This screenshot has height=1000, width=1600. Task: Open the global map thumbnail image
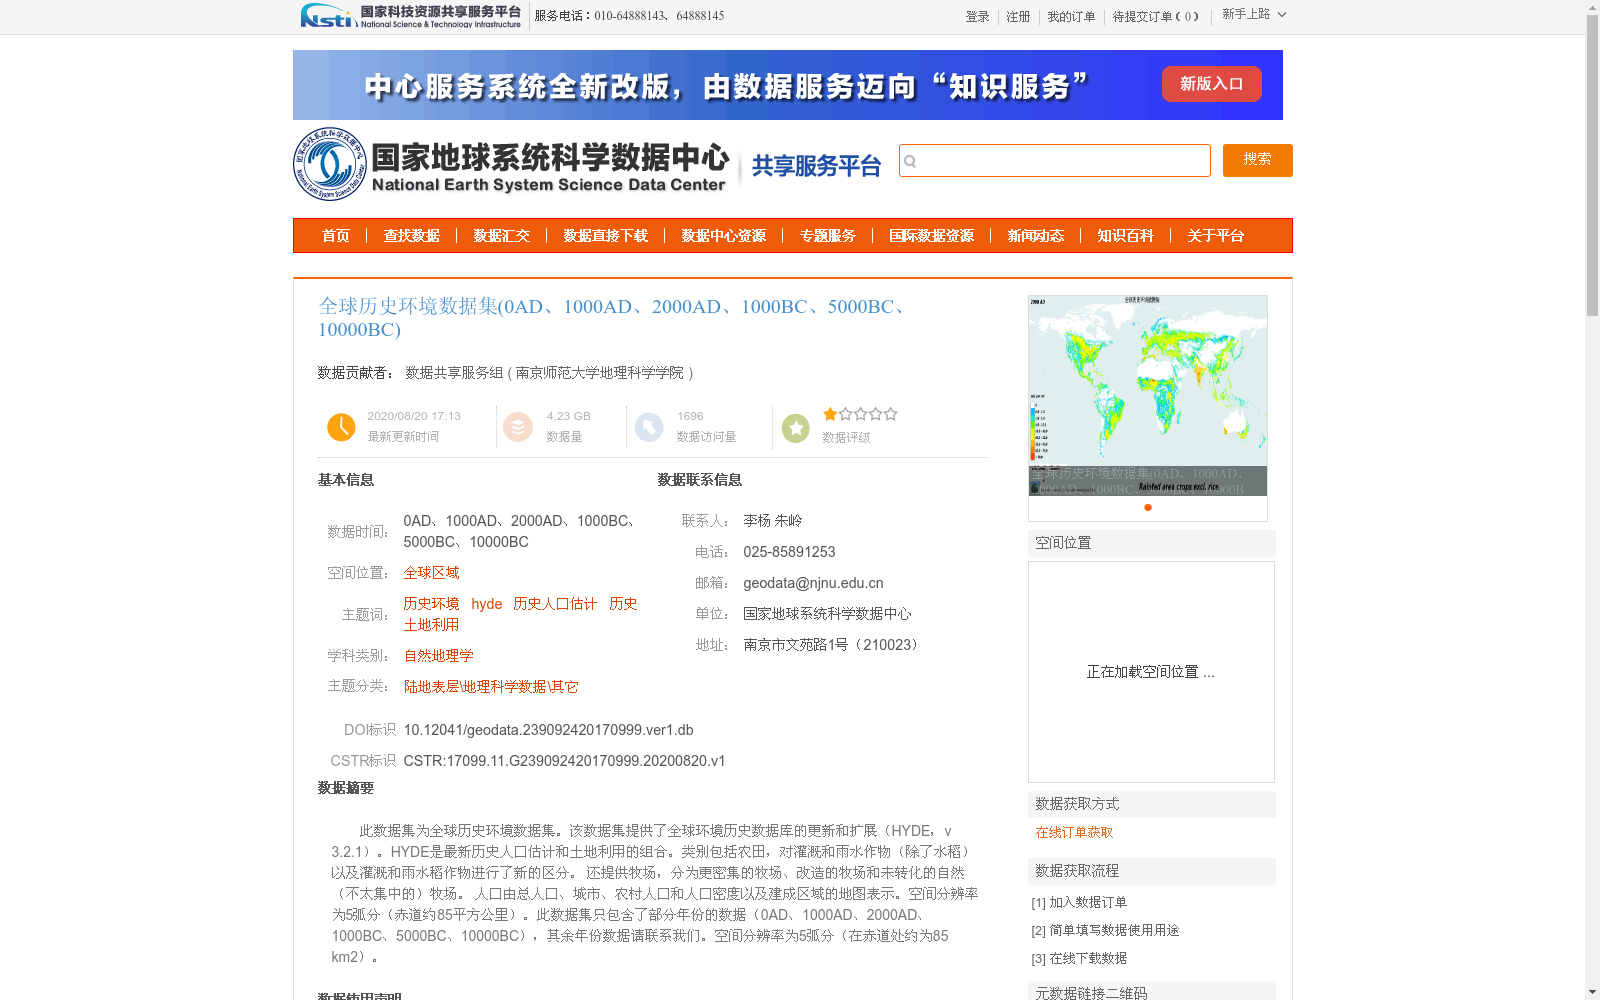pos(1148,395)
